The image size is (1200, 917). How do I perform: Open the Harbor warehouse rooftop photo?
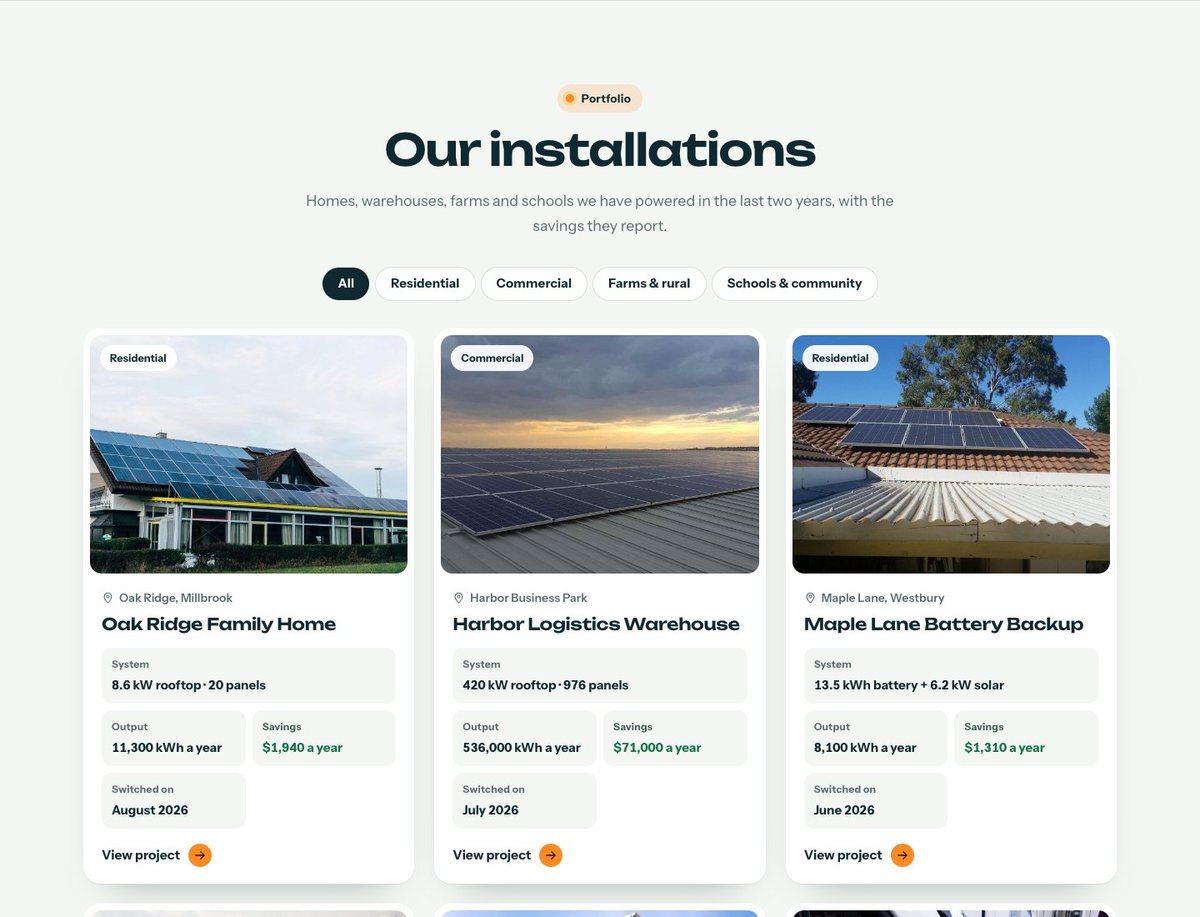(x=600, y=454)
